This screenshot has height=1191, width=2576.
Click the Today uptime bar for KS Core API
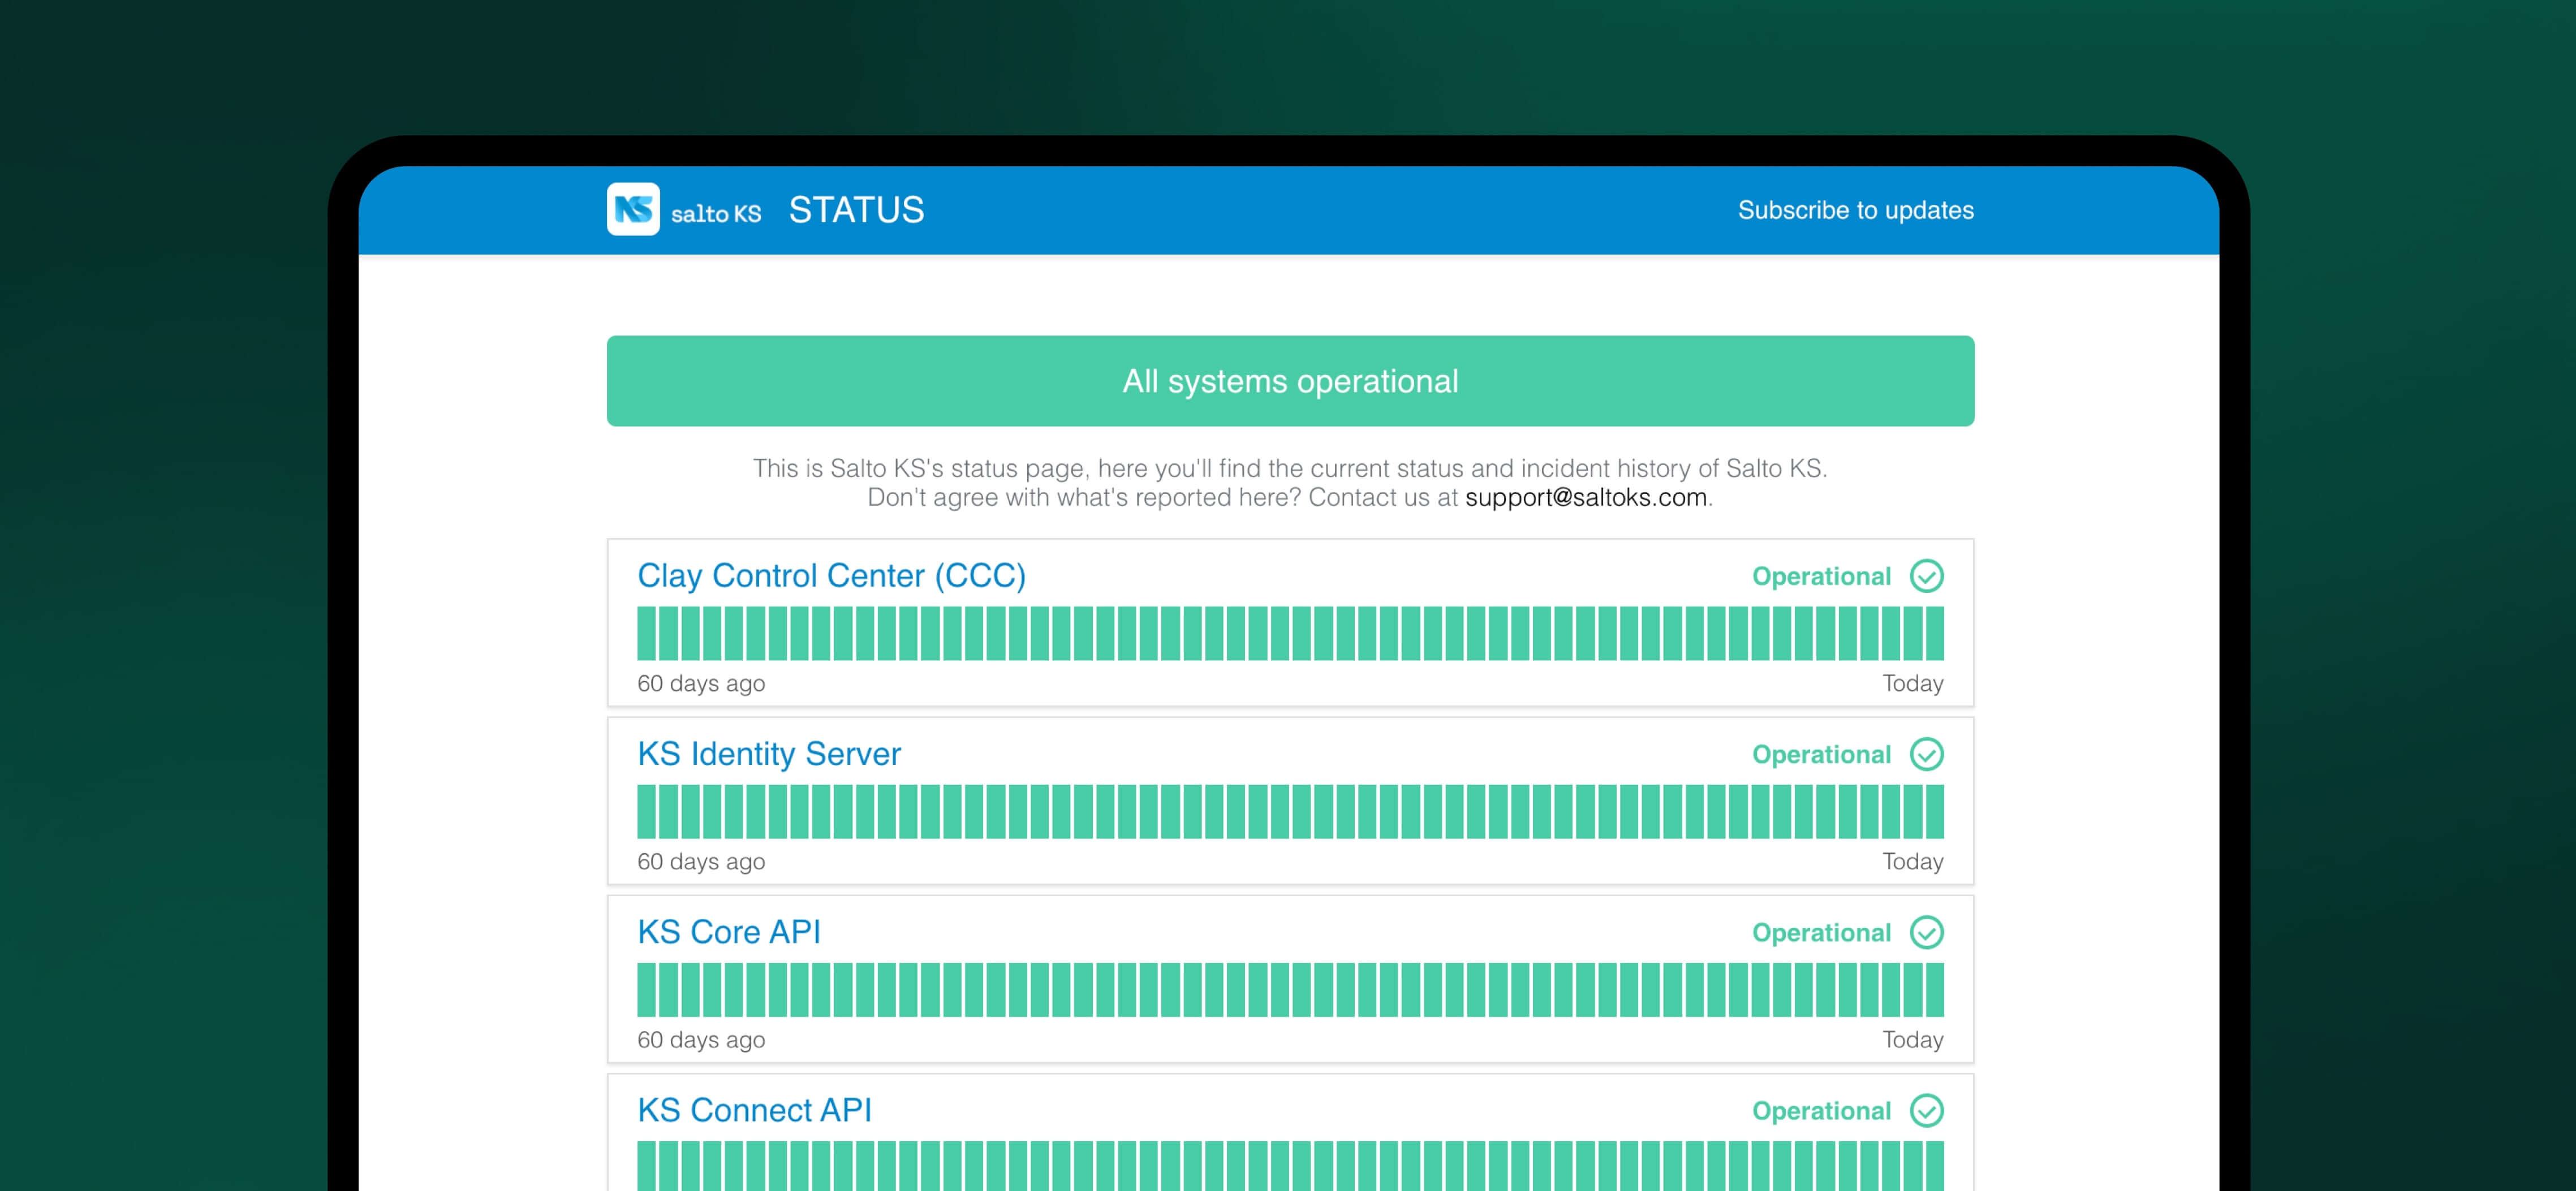pos(1935,989)
